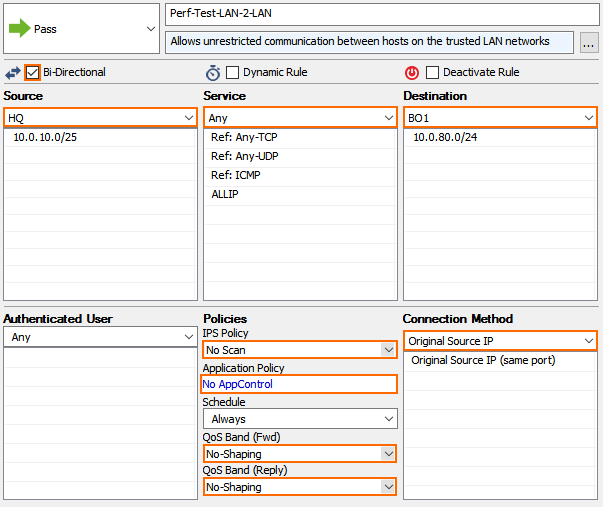Open the Connection Method dropdown

(x=588, y=341)
